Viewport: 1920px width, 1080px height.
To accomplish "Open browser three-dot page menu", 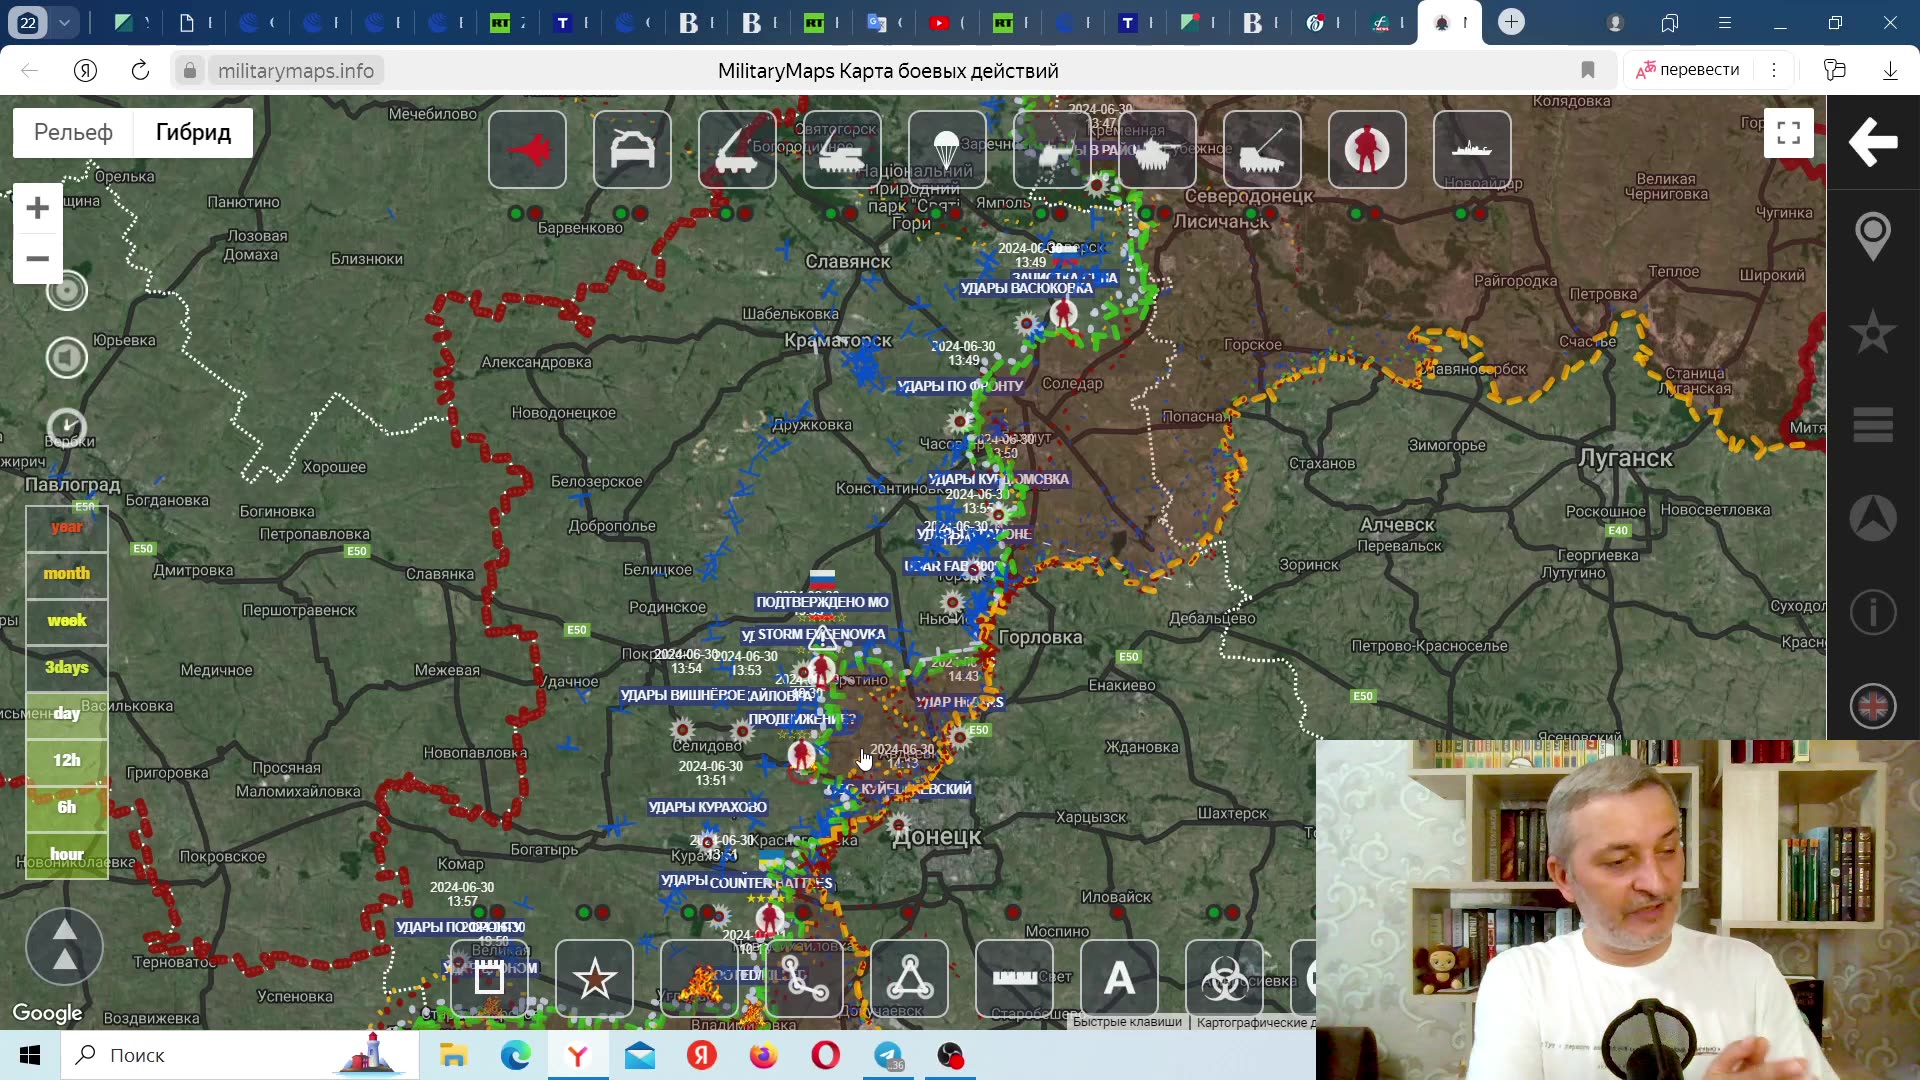I will [x=1774, y=70].
